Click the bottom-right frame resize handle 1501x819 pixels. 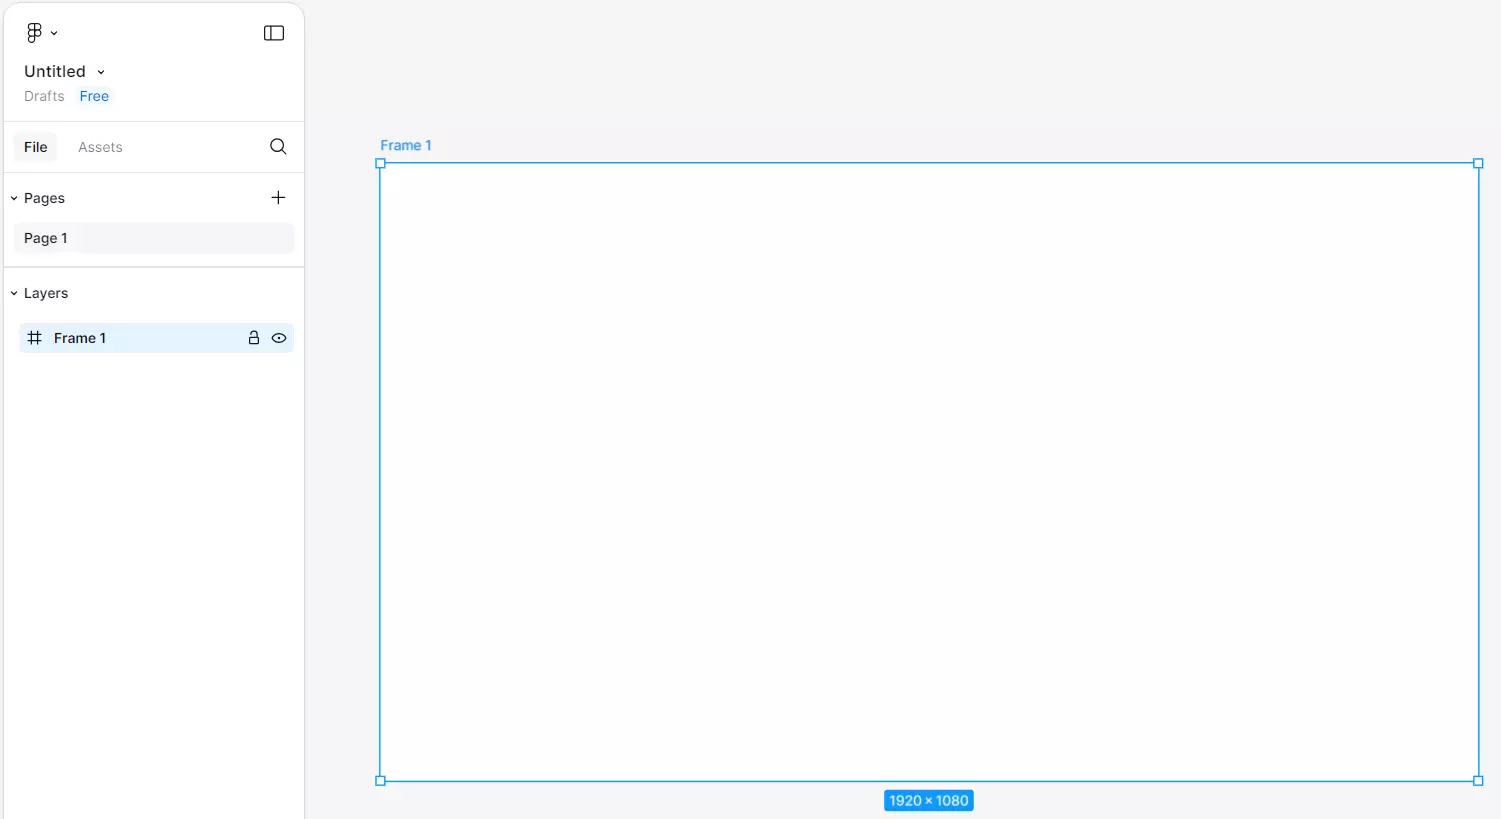click(x=1478, y=781)
